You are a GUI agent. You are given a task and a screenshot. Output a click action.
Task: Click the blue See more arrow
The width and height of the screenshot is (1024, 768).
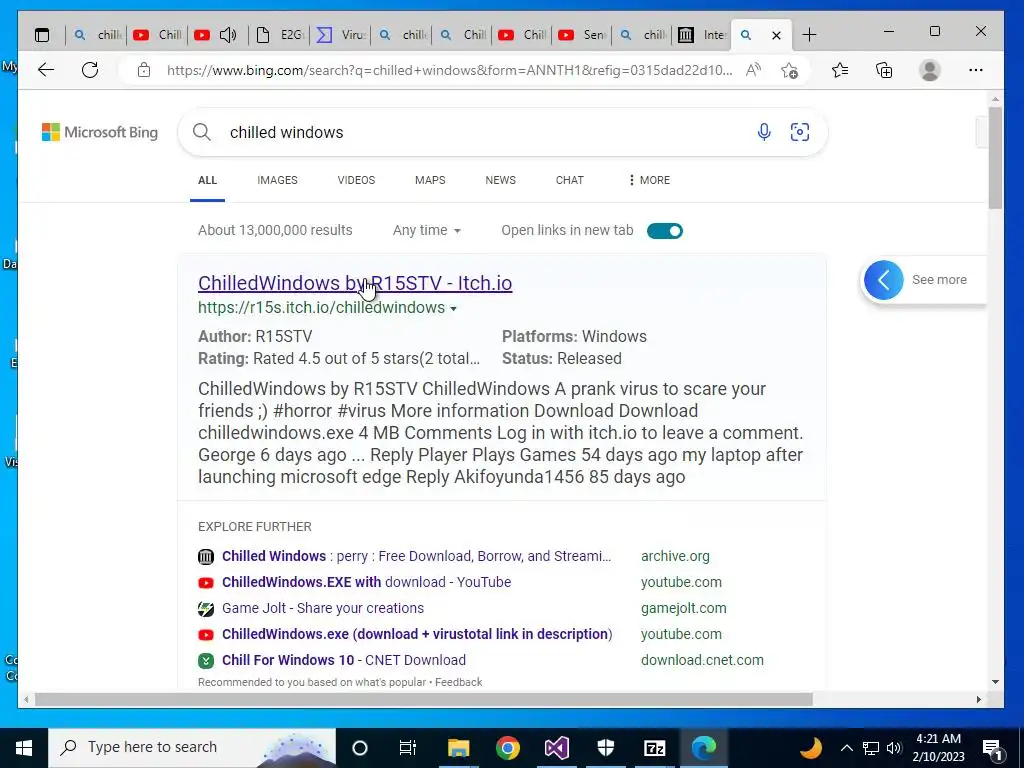click(x=884, y=280)
